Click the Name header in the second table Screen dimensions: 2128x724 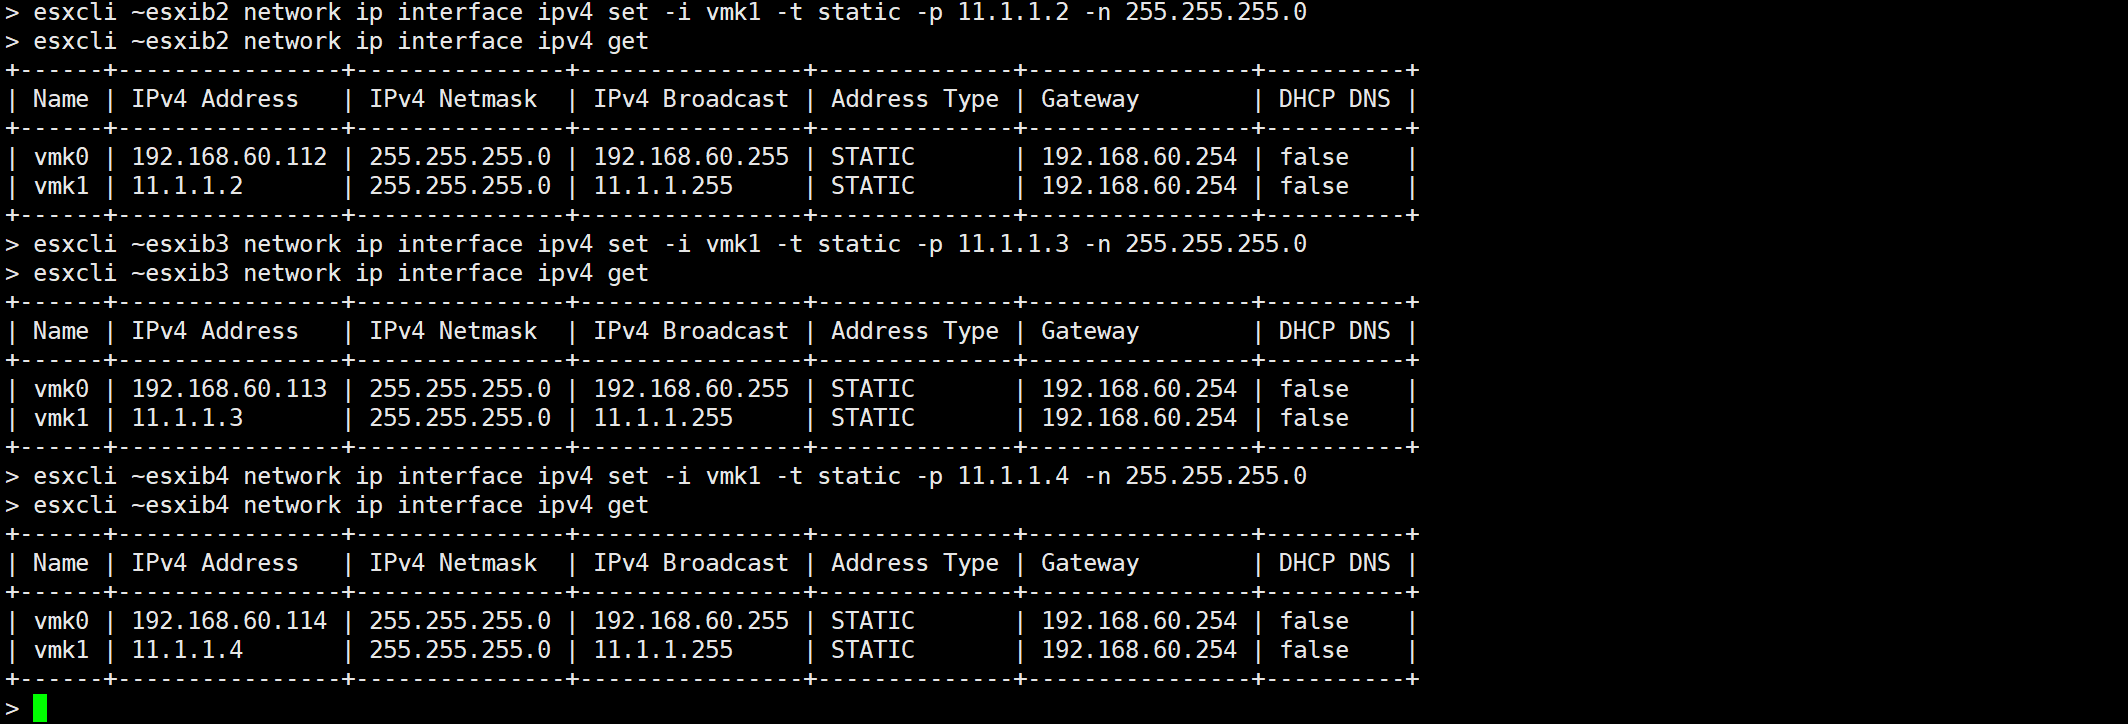pos(61,331)
